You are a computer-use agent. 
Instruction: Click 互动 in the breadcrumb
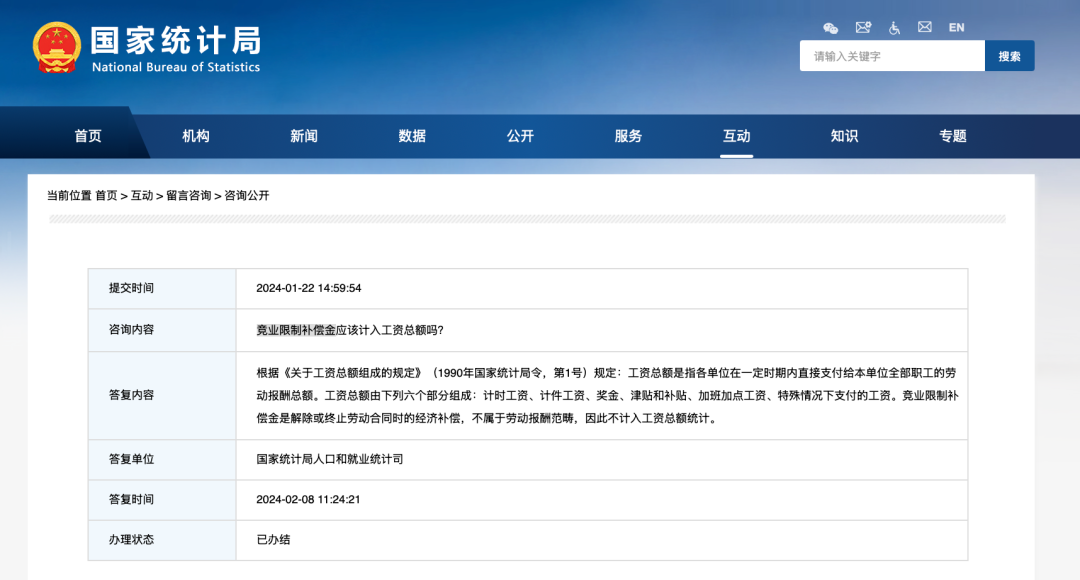(x=142, y=196)
